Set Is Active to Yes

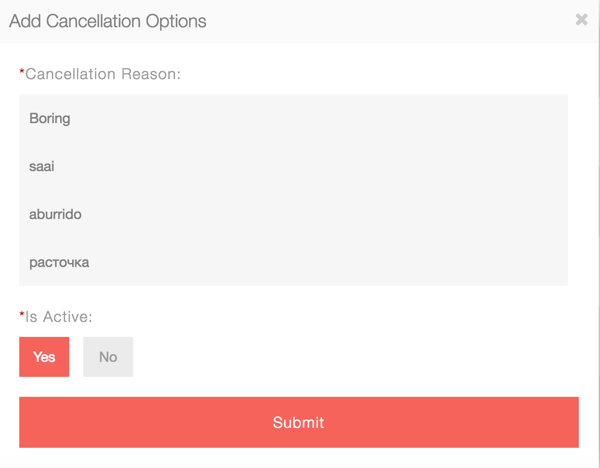44,357
